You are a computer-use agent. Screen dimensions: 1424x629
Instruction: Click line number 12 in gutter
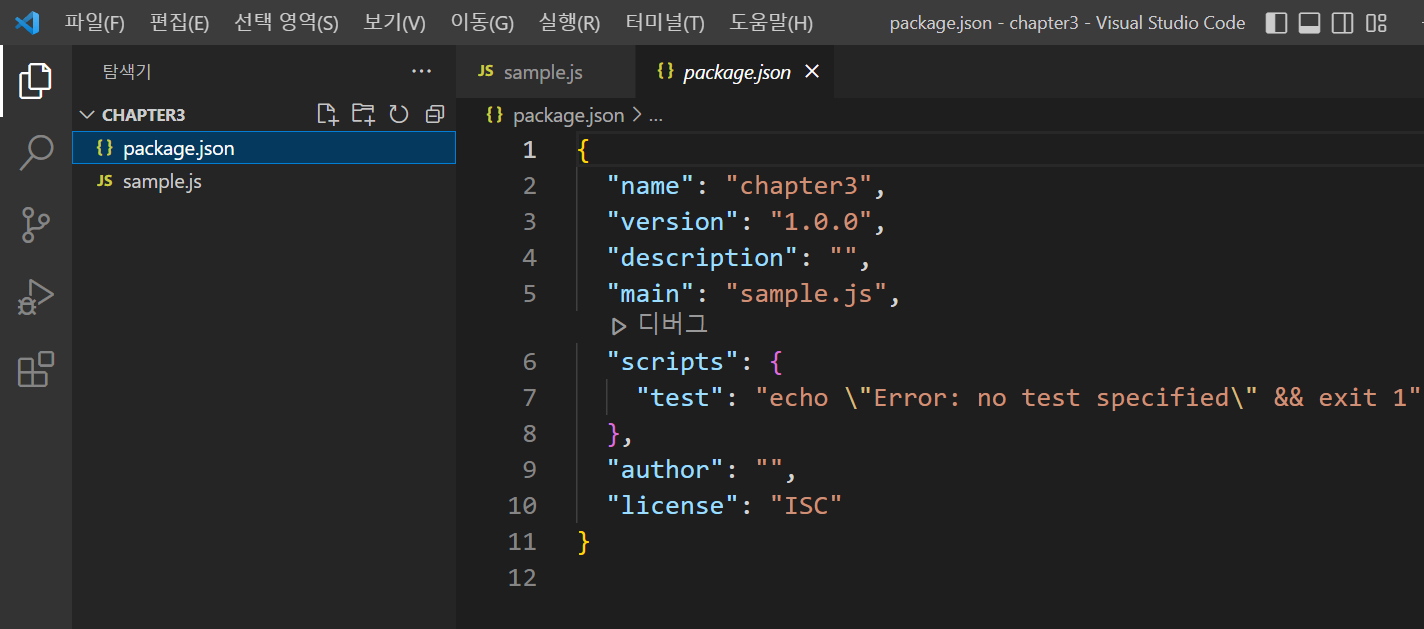click(522, 577)
